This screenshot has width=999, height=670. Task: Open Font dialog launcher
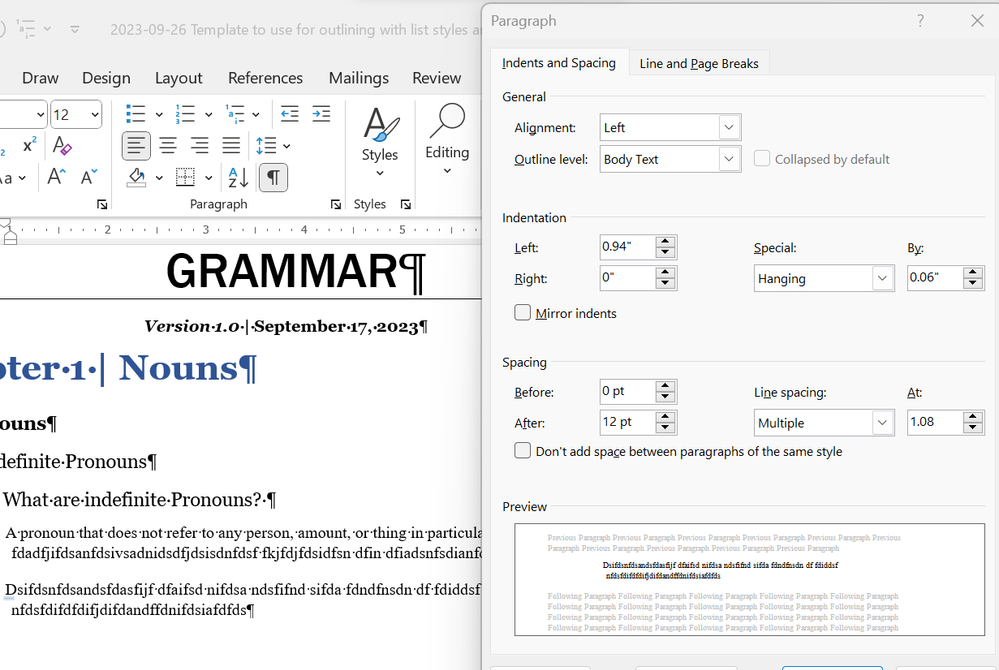tap(102, 204)
